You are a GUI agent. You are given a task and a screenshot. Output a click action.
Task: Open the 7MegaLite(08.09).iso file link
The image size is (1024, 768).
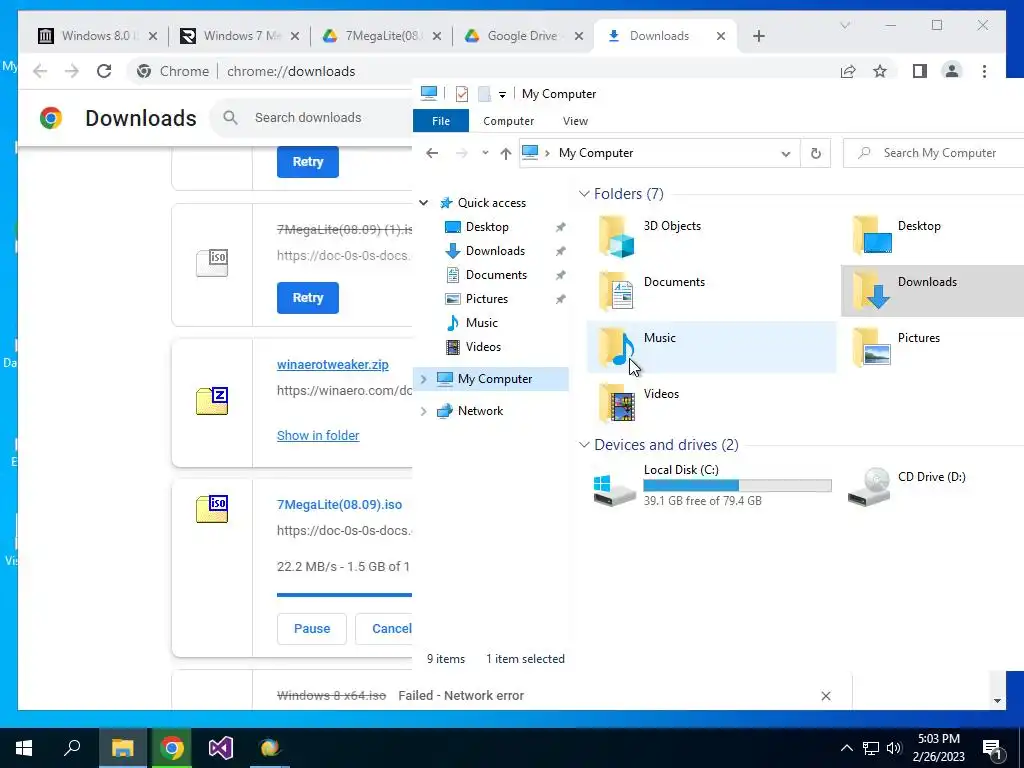(x=339, y=505)
